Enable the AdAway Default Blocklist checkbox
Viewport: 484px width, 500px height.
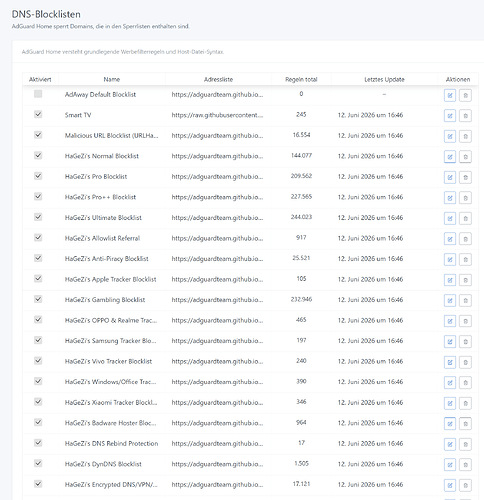pos(38,94)
